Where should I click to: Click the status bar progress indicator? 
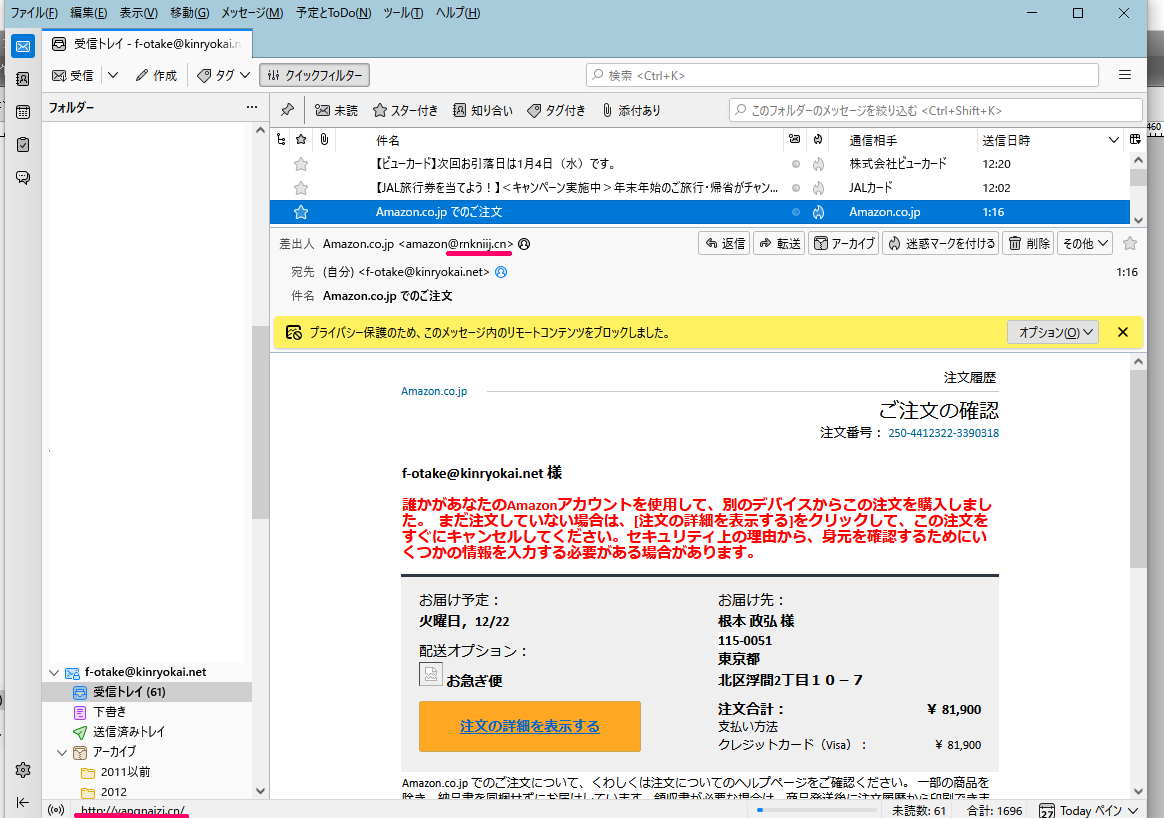tap(817, 810)
